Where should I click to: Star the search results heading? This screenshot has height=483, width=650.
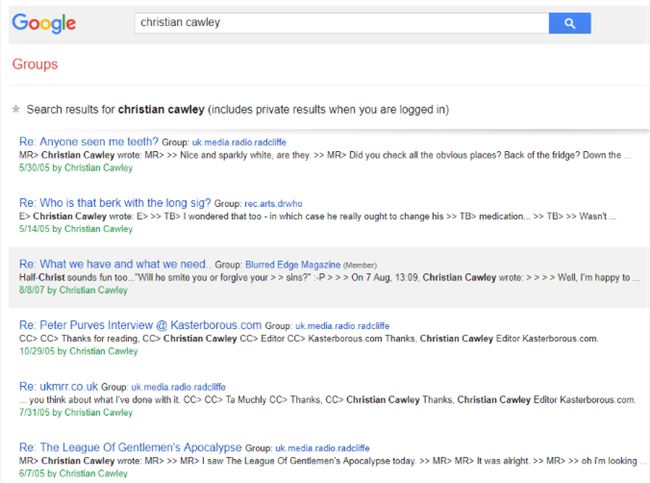click(15, 109)
